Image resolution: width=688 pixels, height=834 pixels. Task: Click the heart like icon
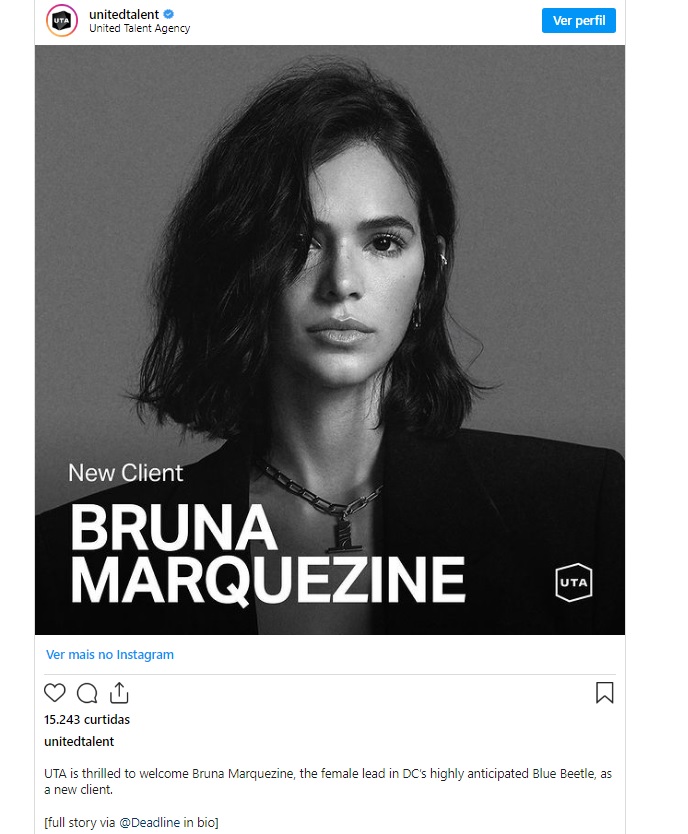[x=54, y=693]
